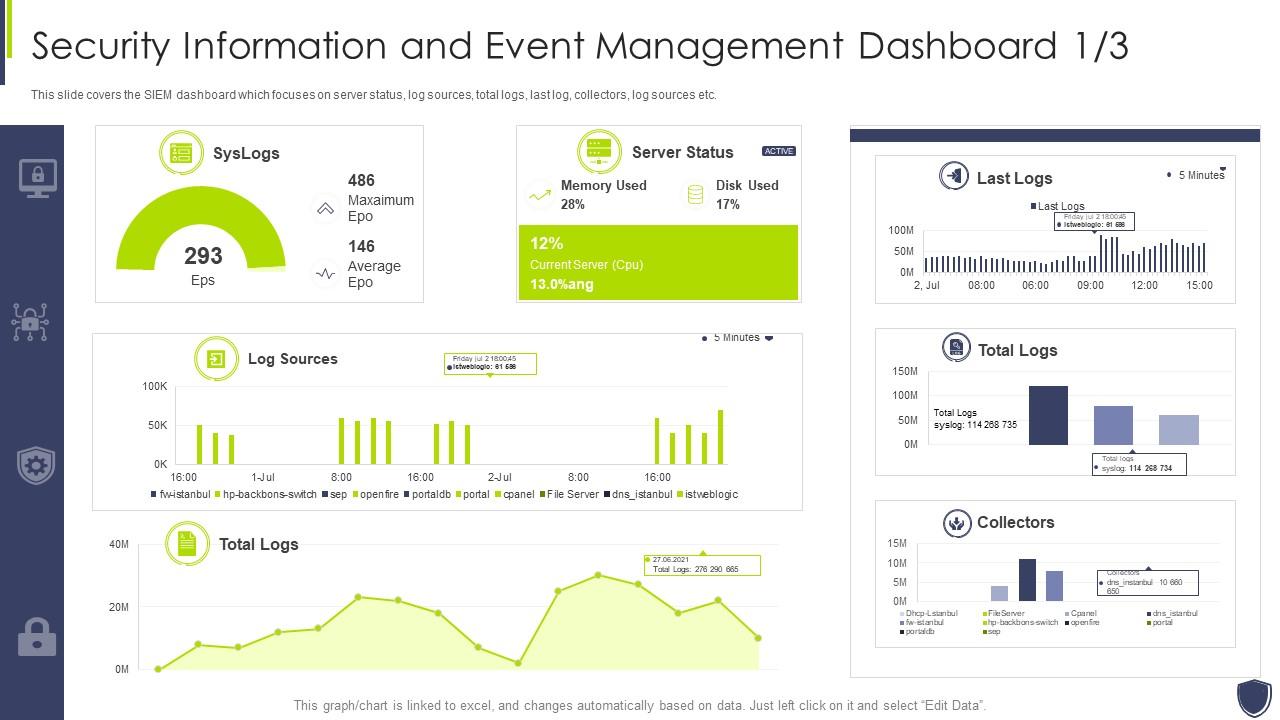Click the istweblogic tooltip on Last Logs chart
The width and height of the screenshot is (1280, 720).
coord(1093,222)
